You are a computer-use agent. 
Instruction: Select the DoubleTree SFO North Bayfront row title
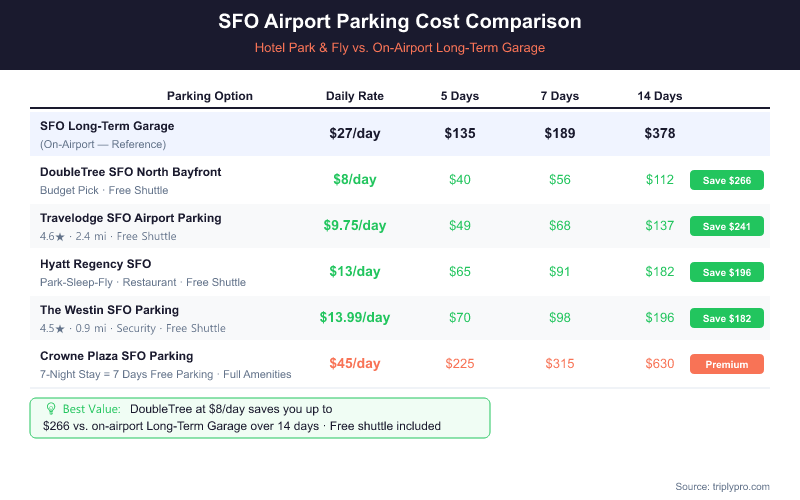(x=131, y=172)
